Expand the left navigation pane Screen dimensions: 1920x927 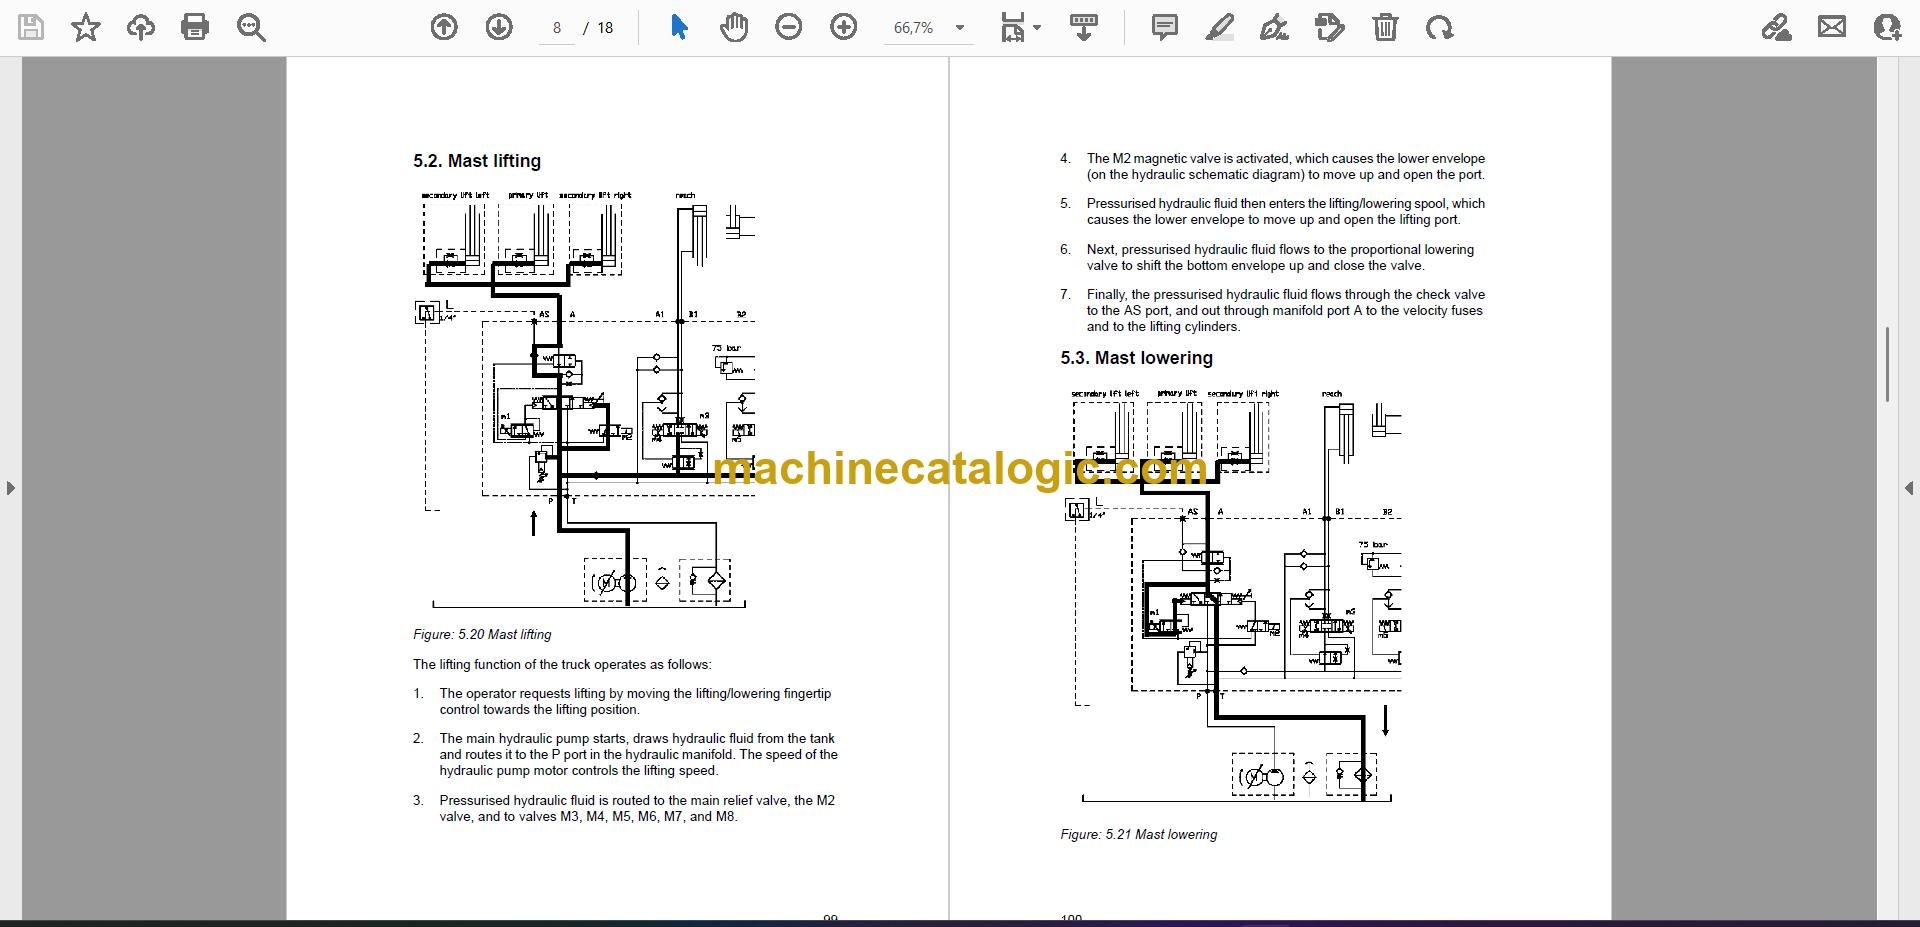pyautogui.click(x=10, y=488)
